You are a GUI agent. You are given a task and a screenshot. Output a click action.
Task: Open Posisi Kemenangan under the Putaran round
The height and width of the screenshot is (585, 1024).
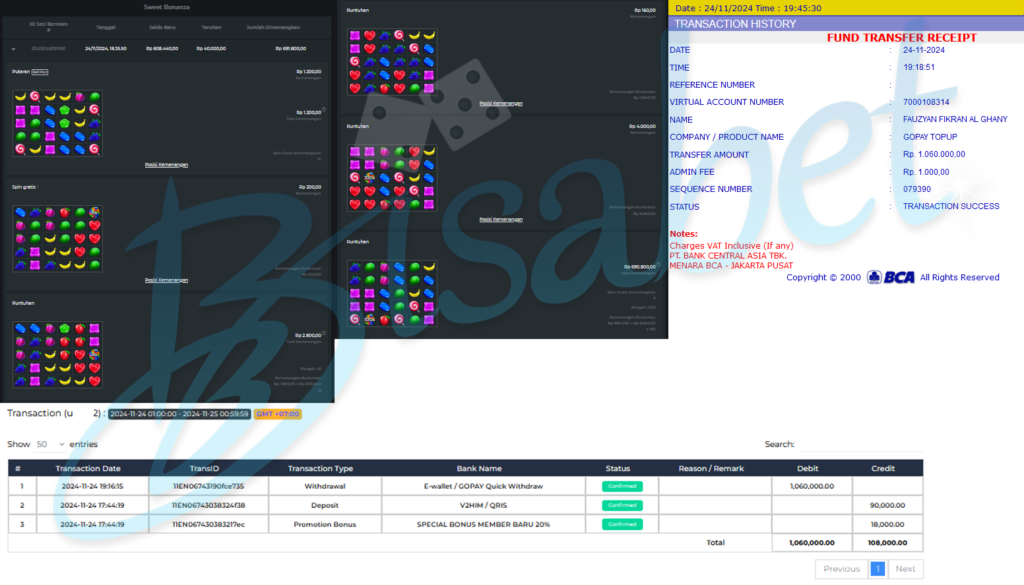pos(166,165)
